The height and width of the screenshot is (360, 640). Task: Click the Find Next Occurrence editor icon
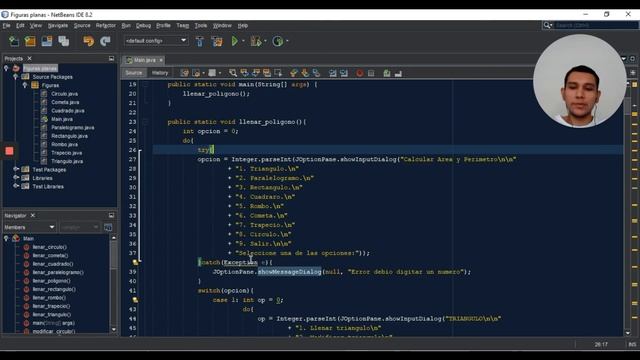256,73
